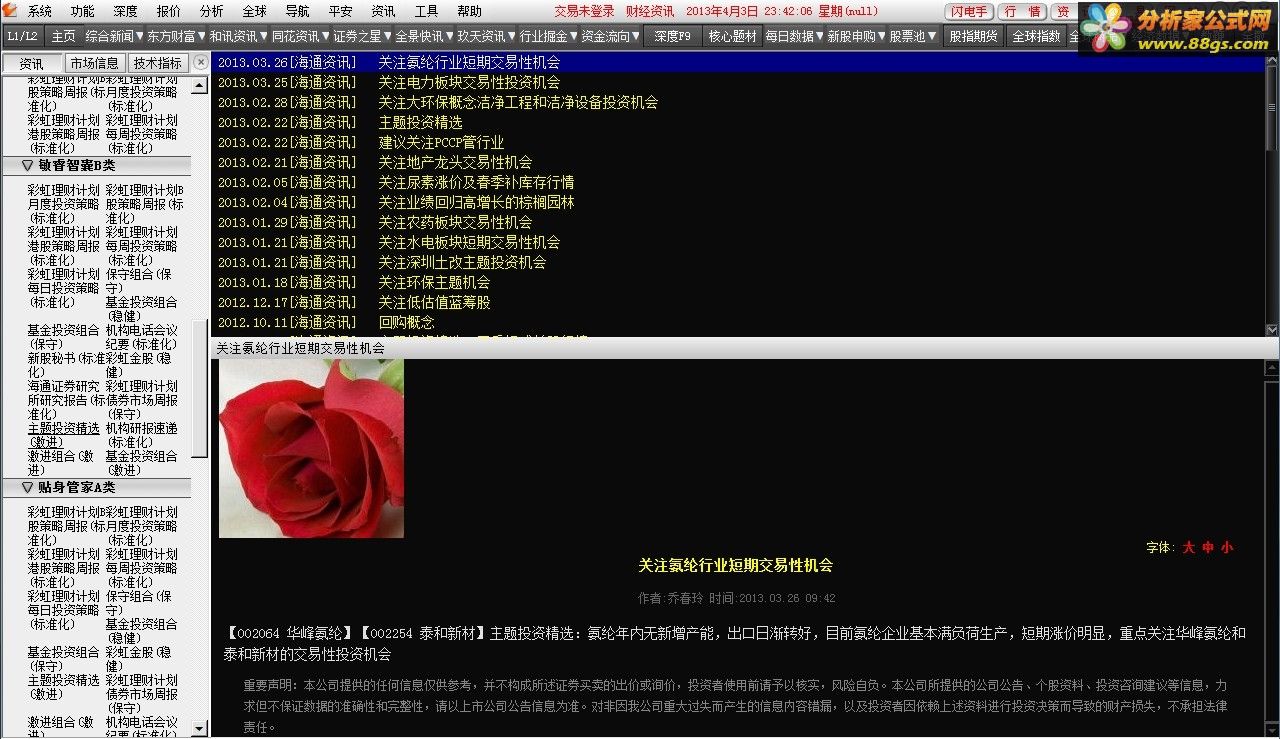The width and height of the screenshot is (1280, 739).
Task: Set article font size to 小
Action: click(1226, 547)
